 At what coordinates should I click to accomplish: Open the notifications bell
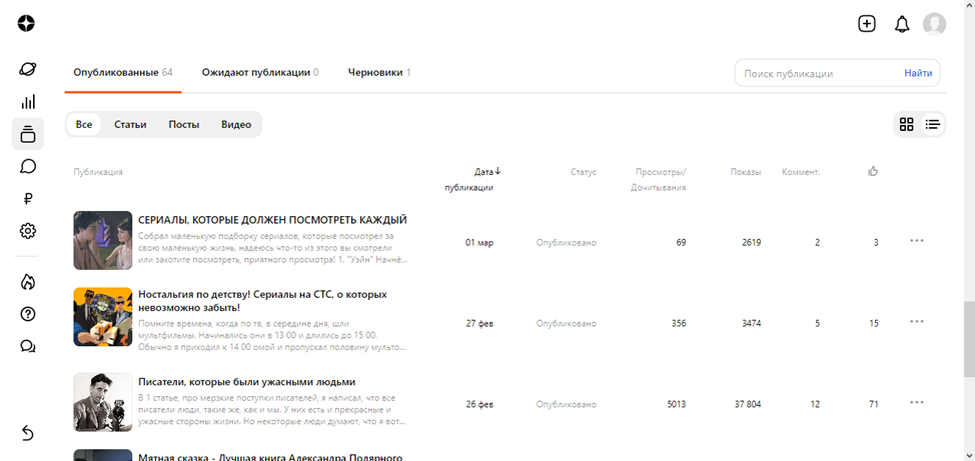(x=902, y=24)
